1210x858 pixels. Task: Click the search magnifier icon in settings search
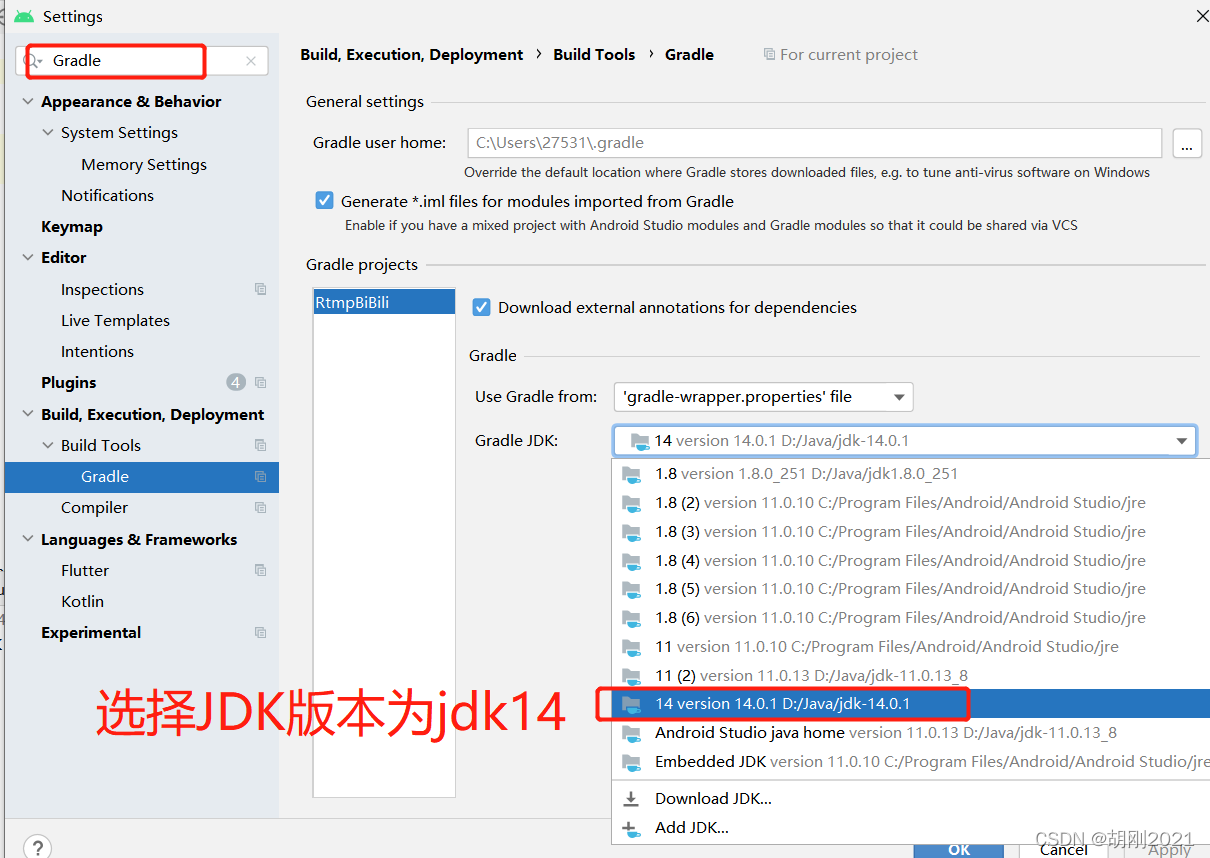[x=29, y=61]
